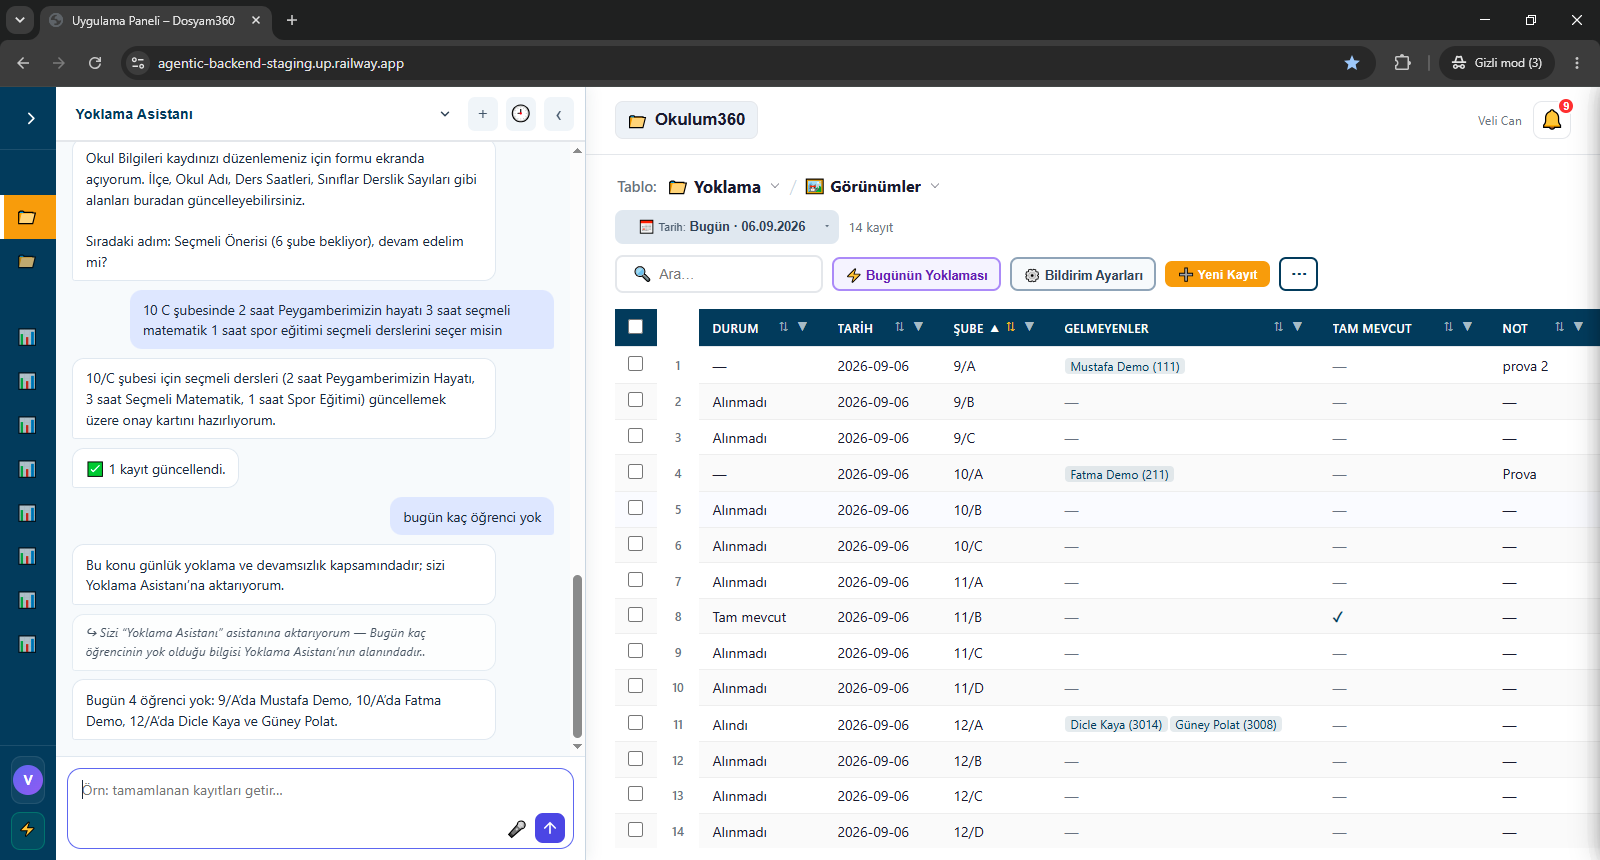The height and width of the screenshot is (860, 1600).
Task: Bookmark this page with the star icon
Action: pos(1352,63)
